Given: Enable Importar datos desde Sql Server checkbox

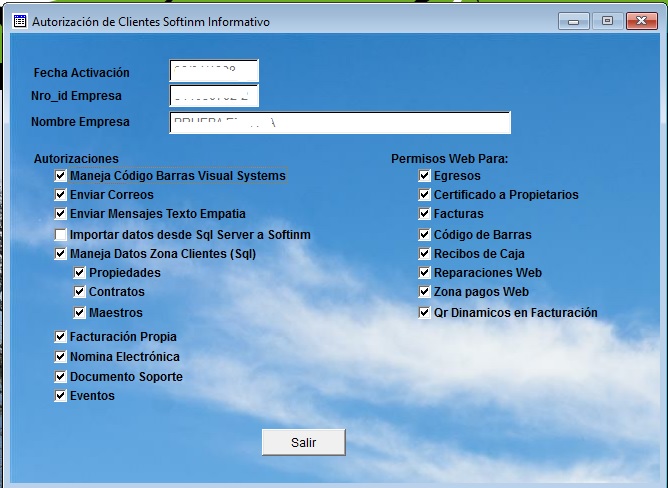Looking at the screenshot, I should click(60, 234).
